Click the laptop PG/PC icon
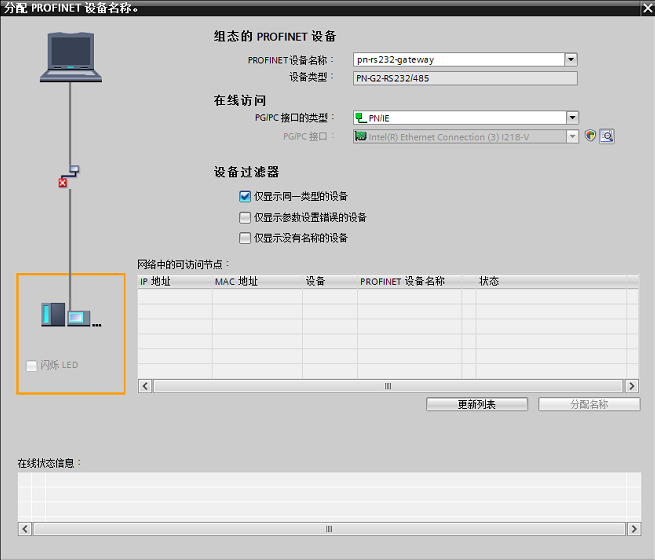Screen dimensions: 655x560 pos(71,57)
